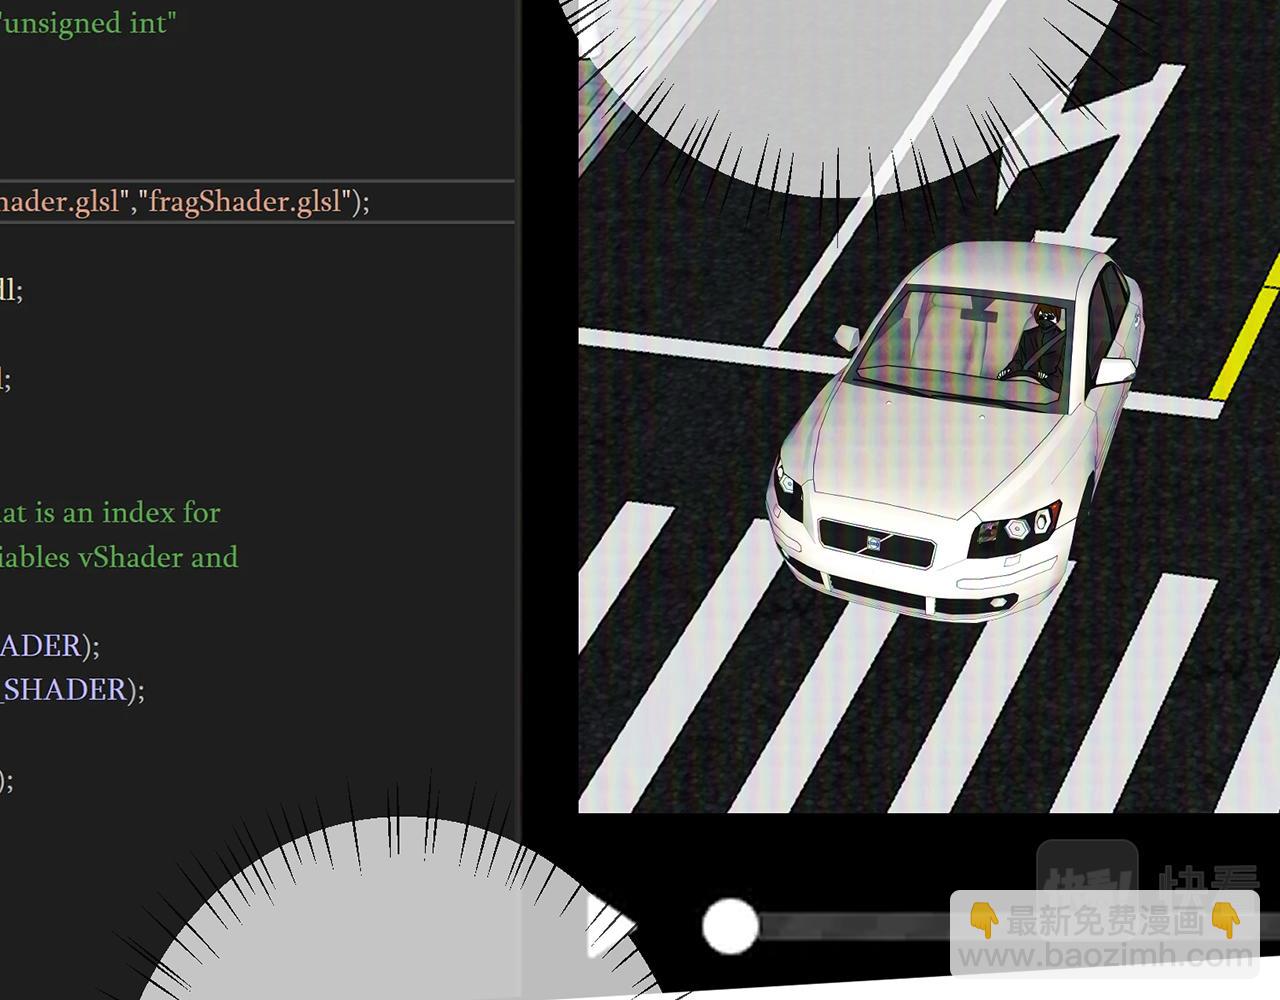The image size is (1280, 1000).
Task: Click the ADER); code line
Action: point(48,645)
